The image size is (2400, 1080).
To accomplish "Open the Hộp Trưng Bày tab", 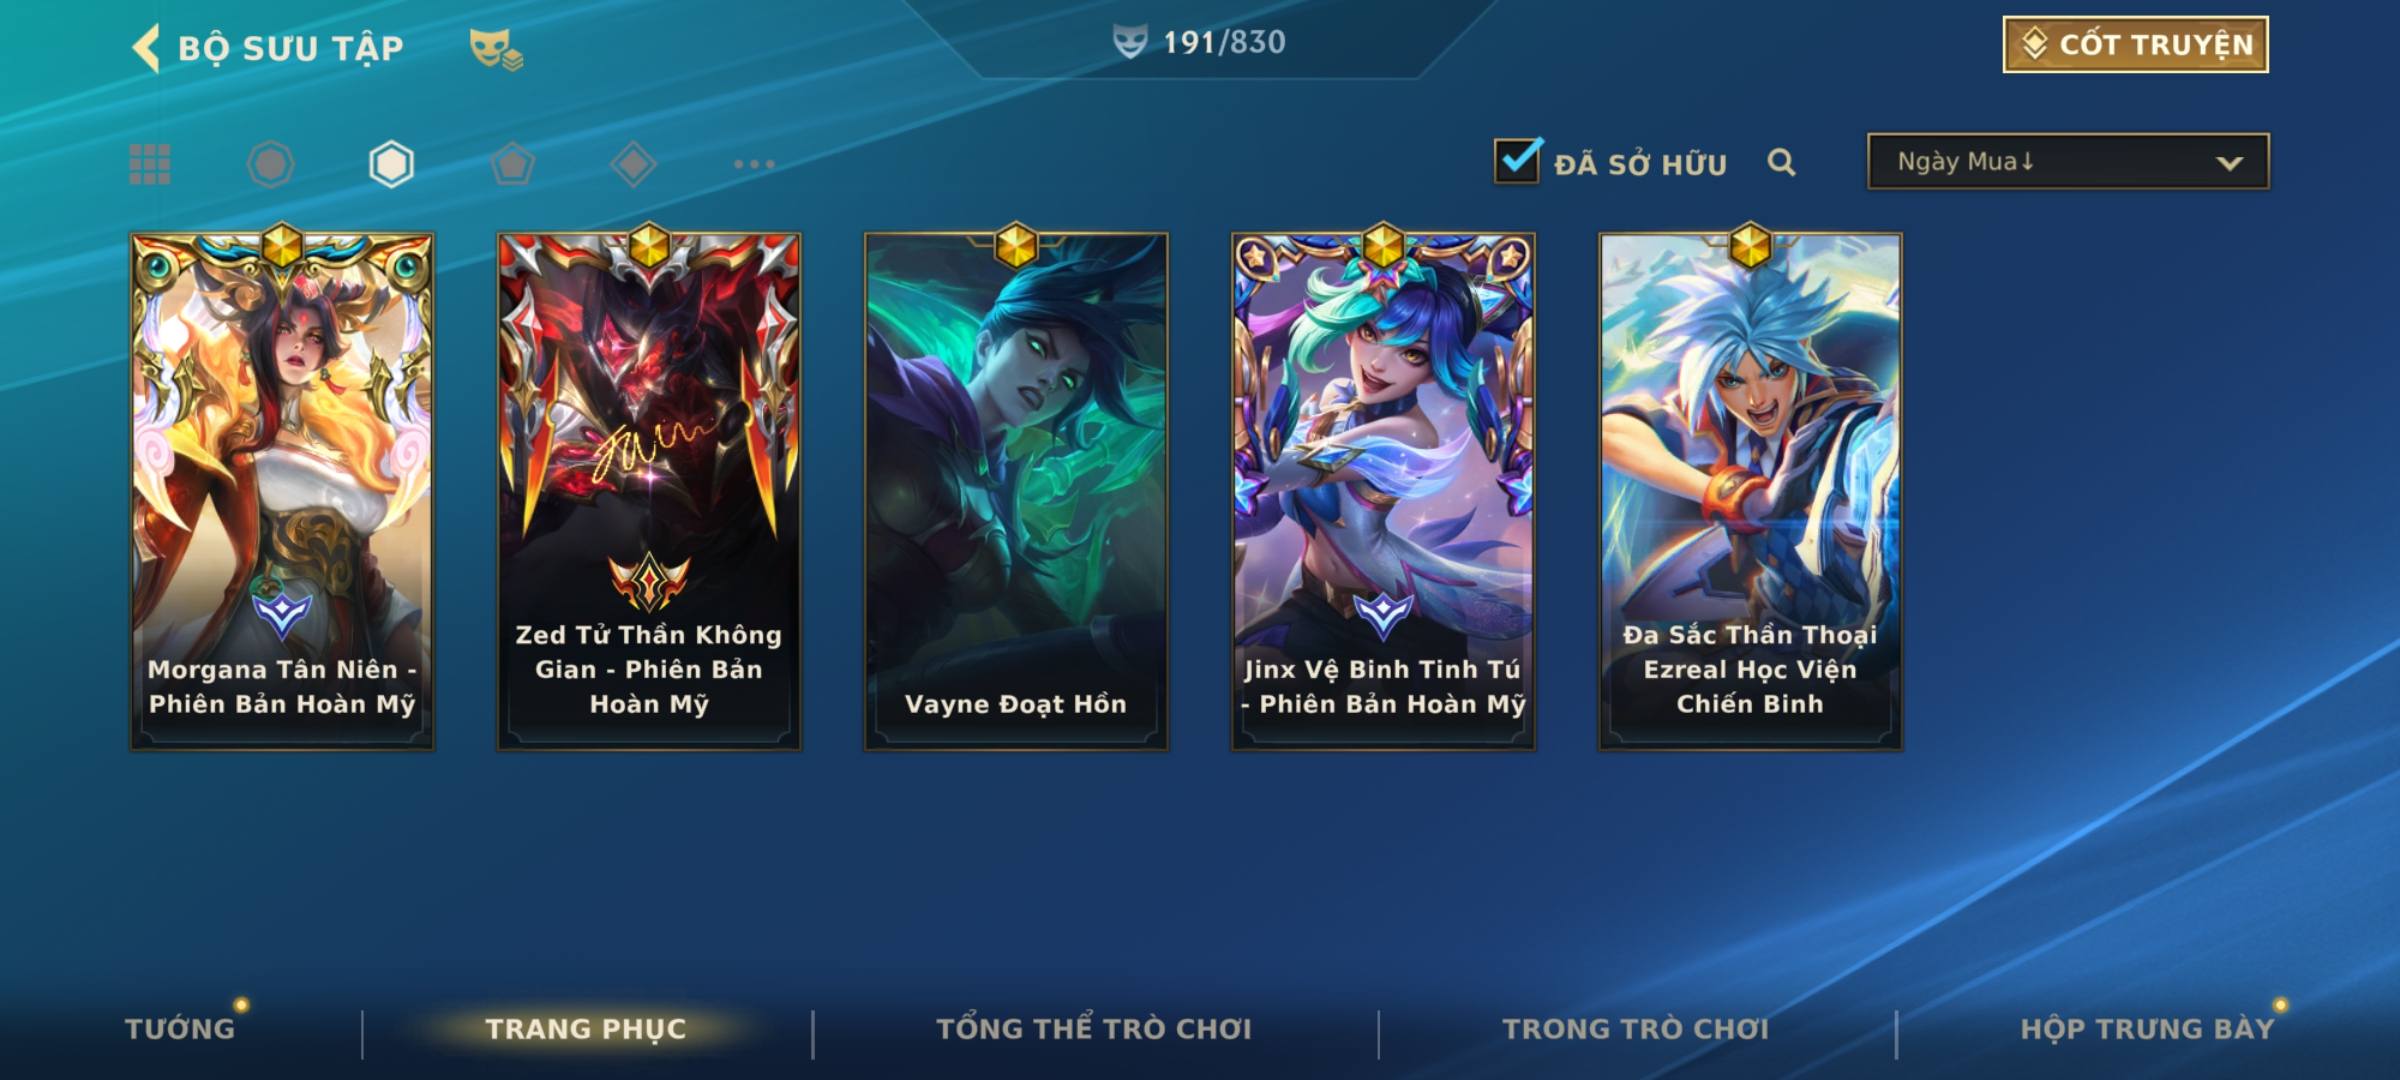I will click(2147, 1029).
